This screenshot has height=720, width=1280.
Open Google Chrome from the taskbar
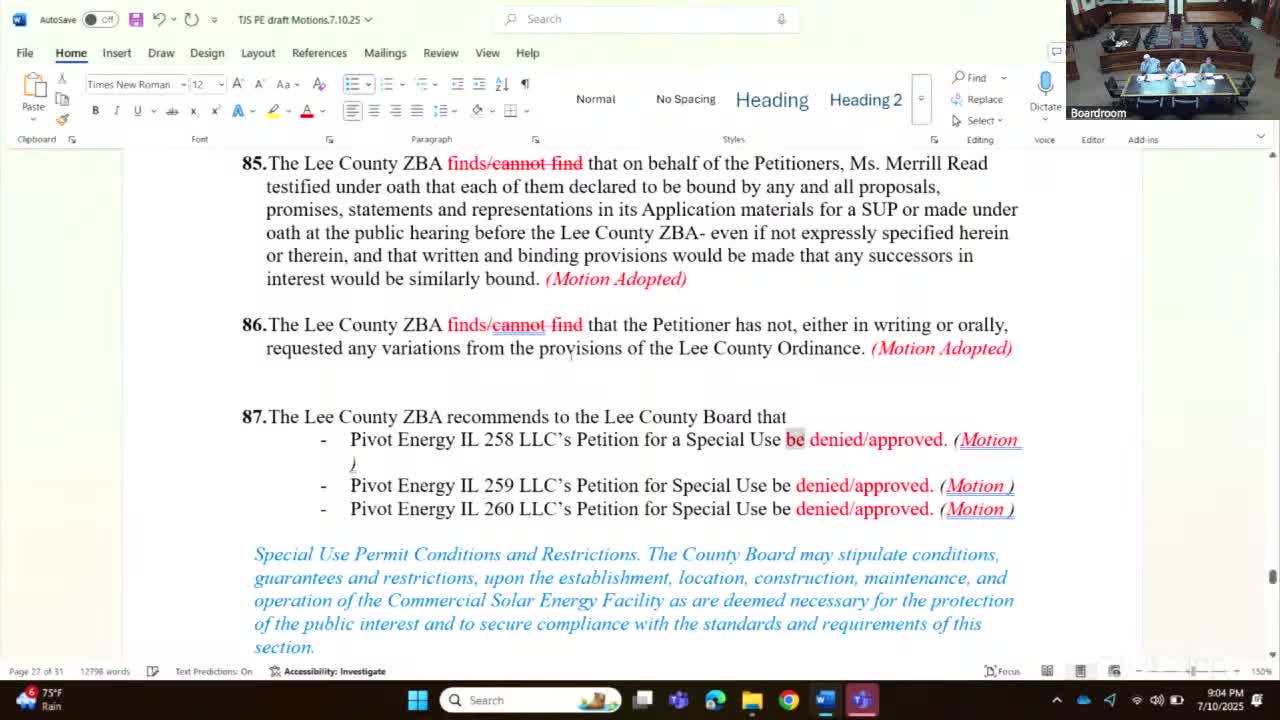point(789,700)
